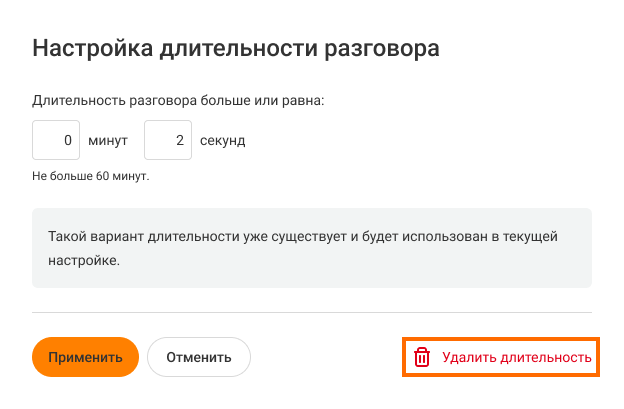Click the "секунд" unit label
The width and height of the screenshot is (624, 409).
(x=220, y=141)
